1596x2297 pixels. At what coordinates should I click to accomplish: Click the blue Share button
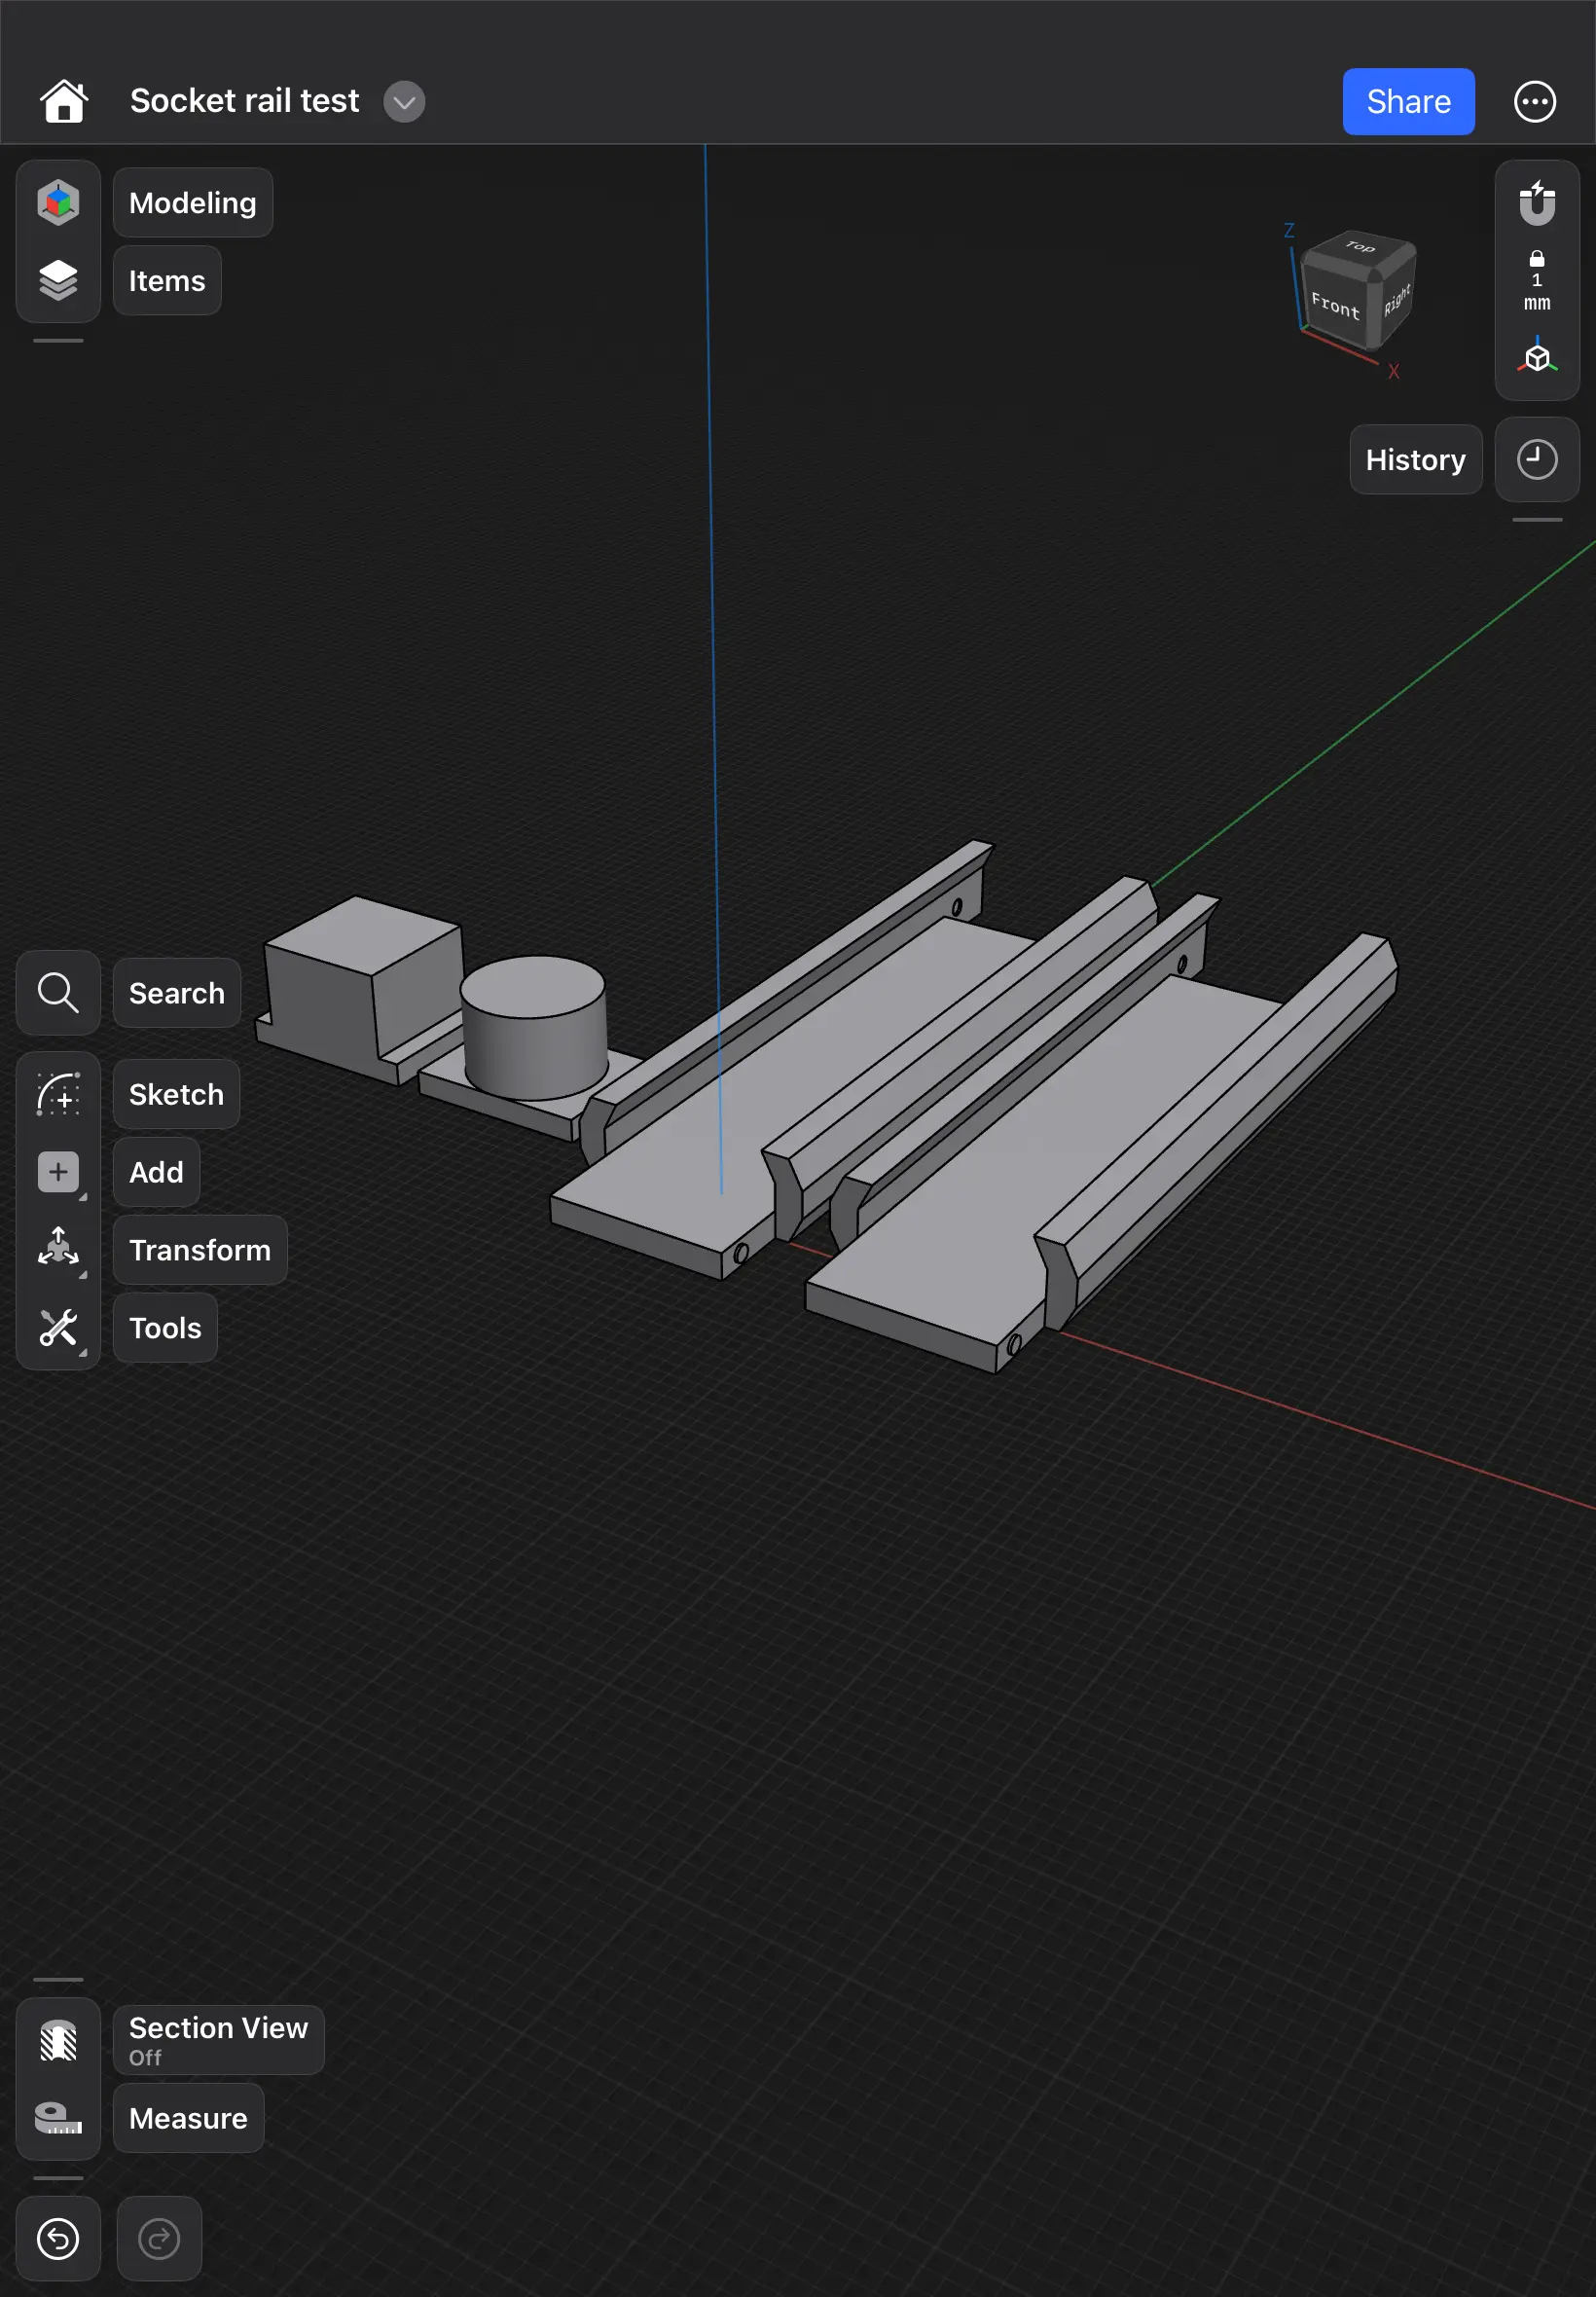coord(1408,101)
